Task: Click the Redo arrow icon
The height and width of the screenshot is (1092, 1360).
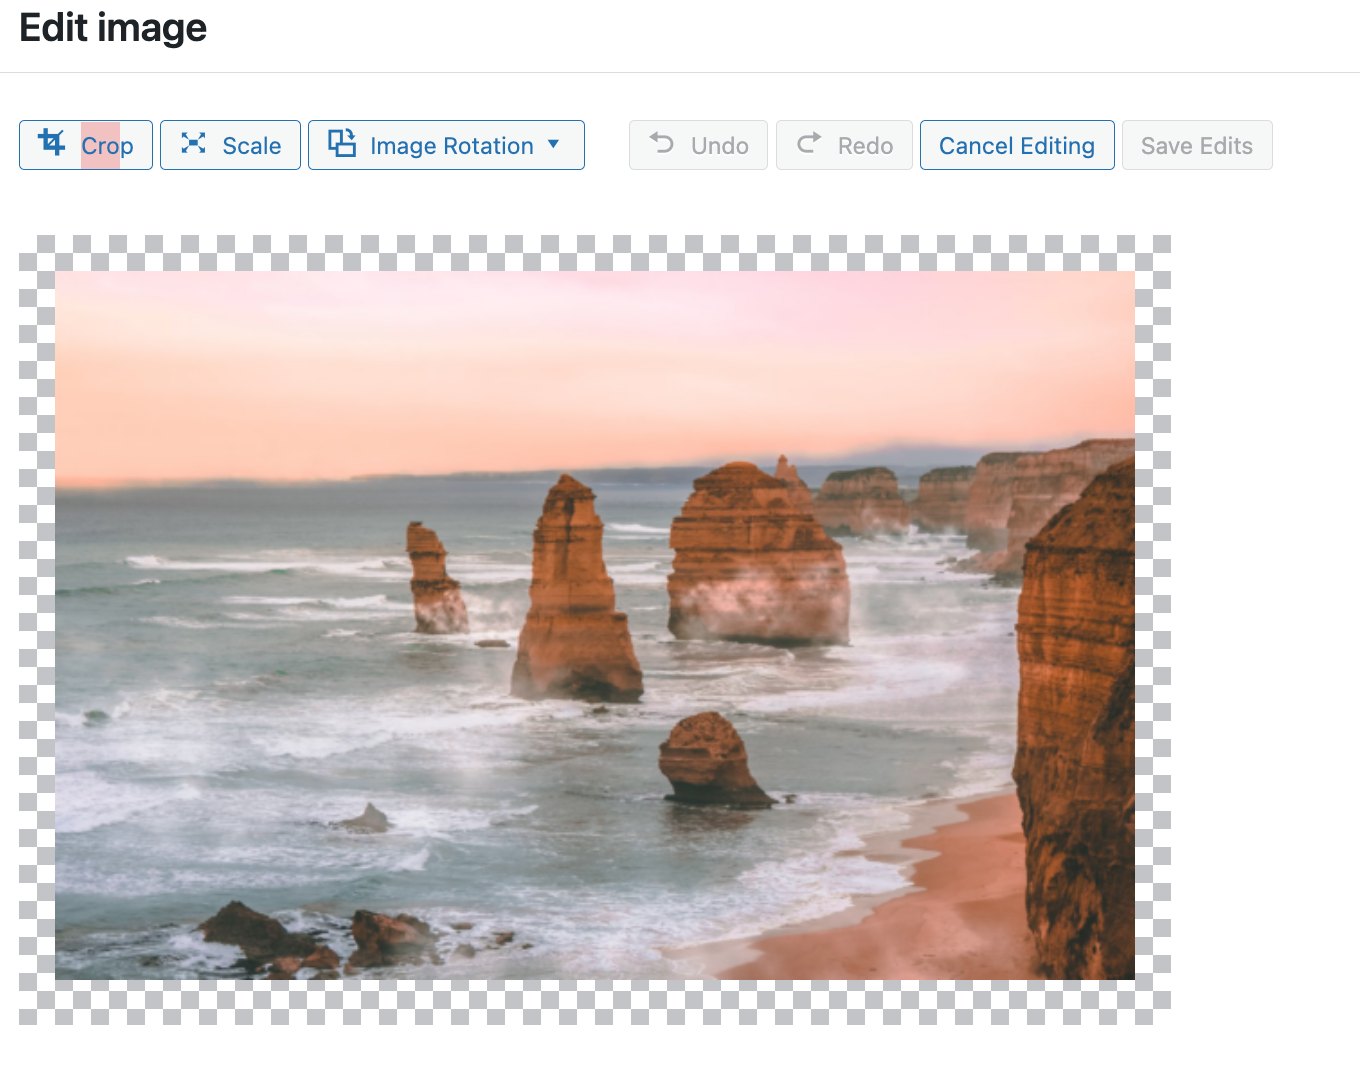Action: pyautogui.click(x=809, y=143)
